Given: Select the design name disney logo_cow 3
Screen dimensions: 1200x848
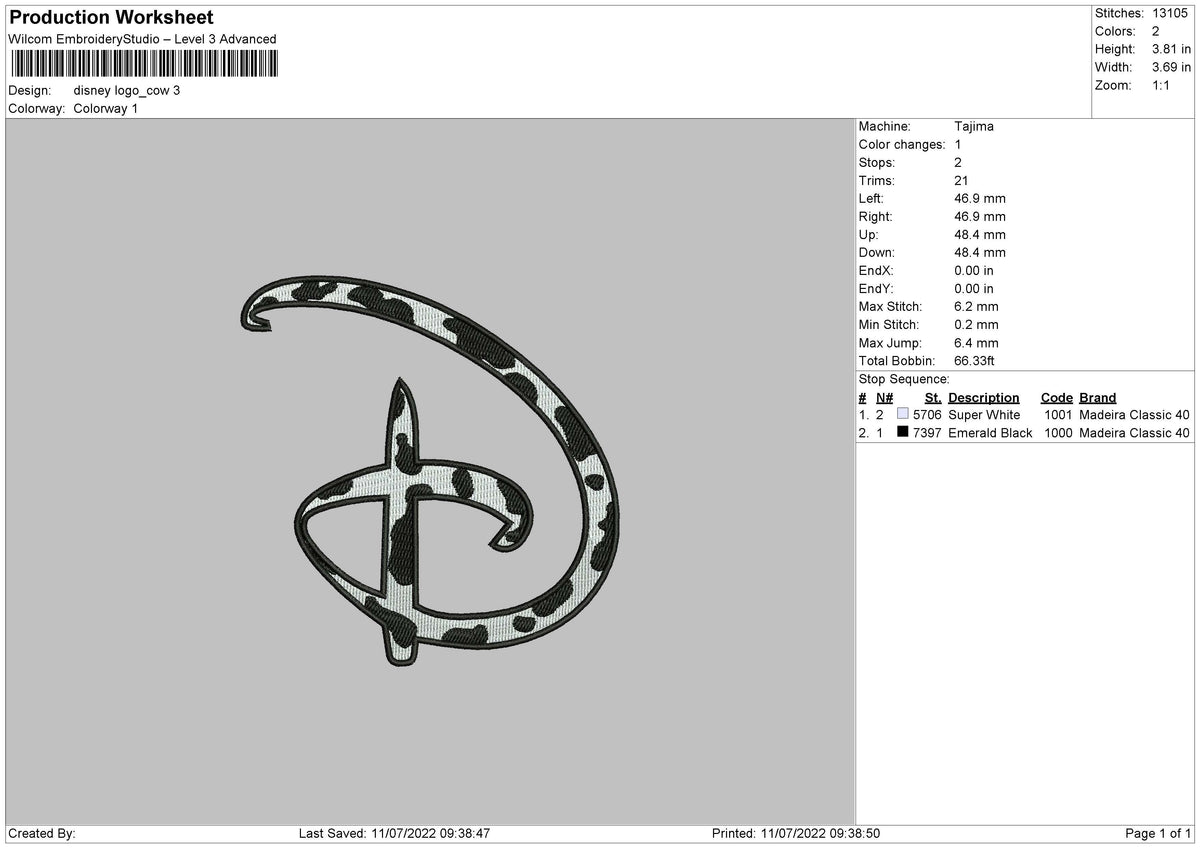Looking at the screenshot, I should (x=127, y=90).
